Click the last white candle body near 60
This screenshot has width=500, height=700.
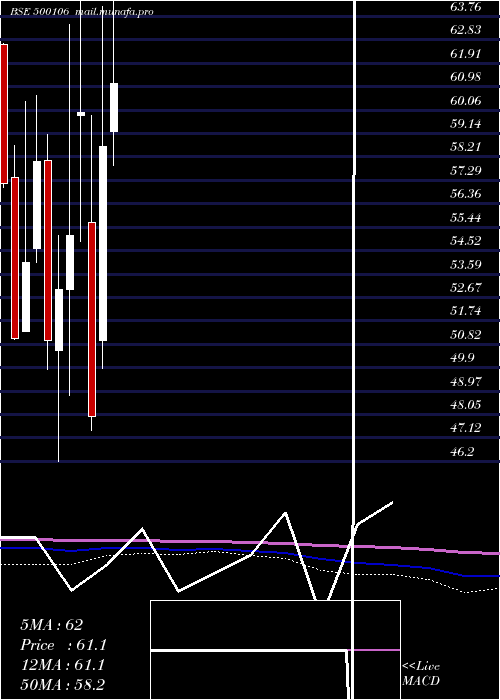pyautogui.click(x=114, y=107)
